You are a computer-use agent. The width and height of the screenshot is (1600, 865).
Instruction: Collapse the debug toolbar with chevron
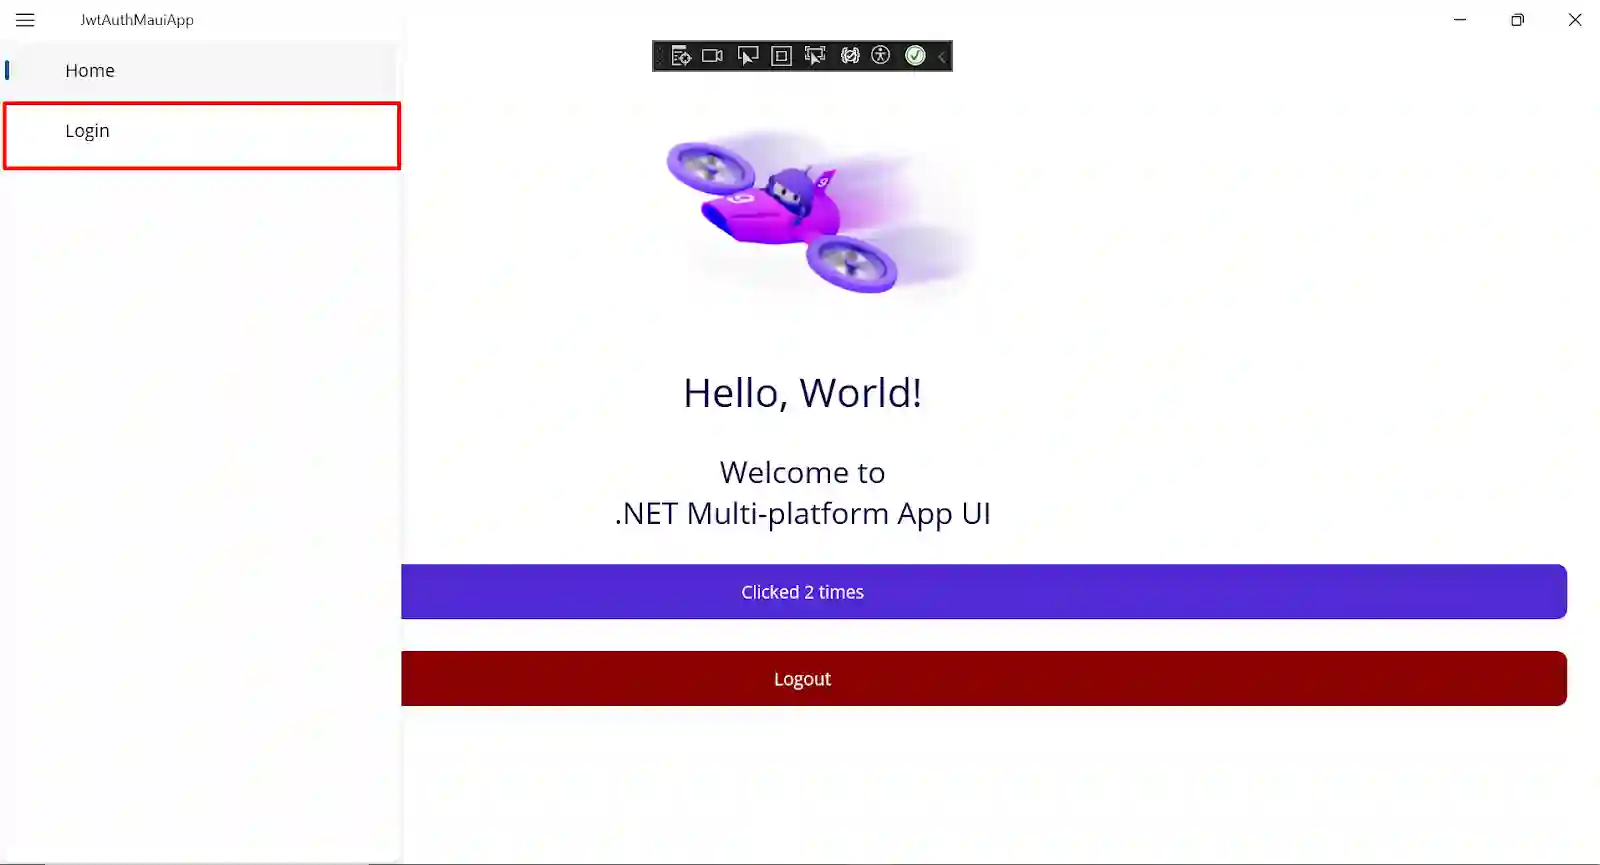pos(942,57)
